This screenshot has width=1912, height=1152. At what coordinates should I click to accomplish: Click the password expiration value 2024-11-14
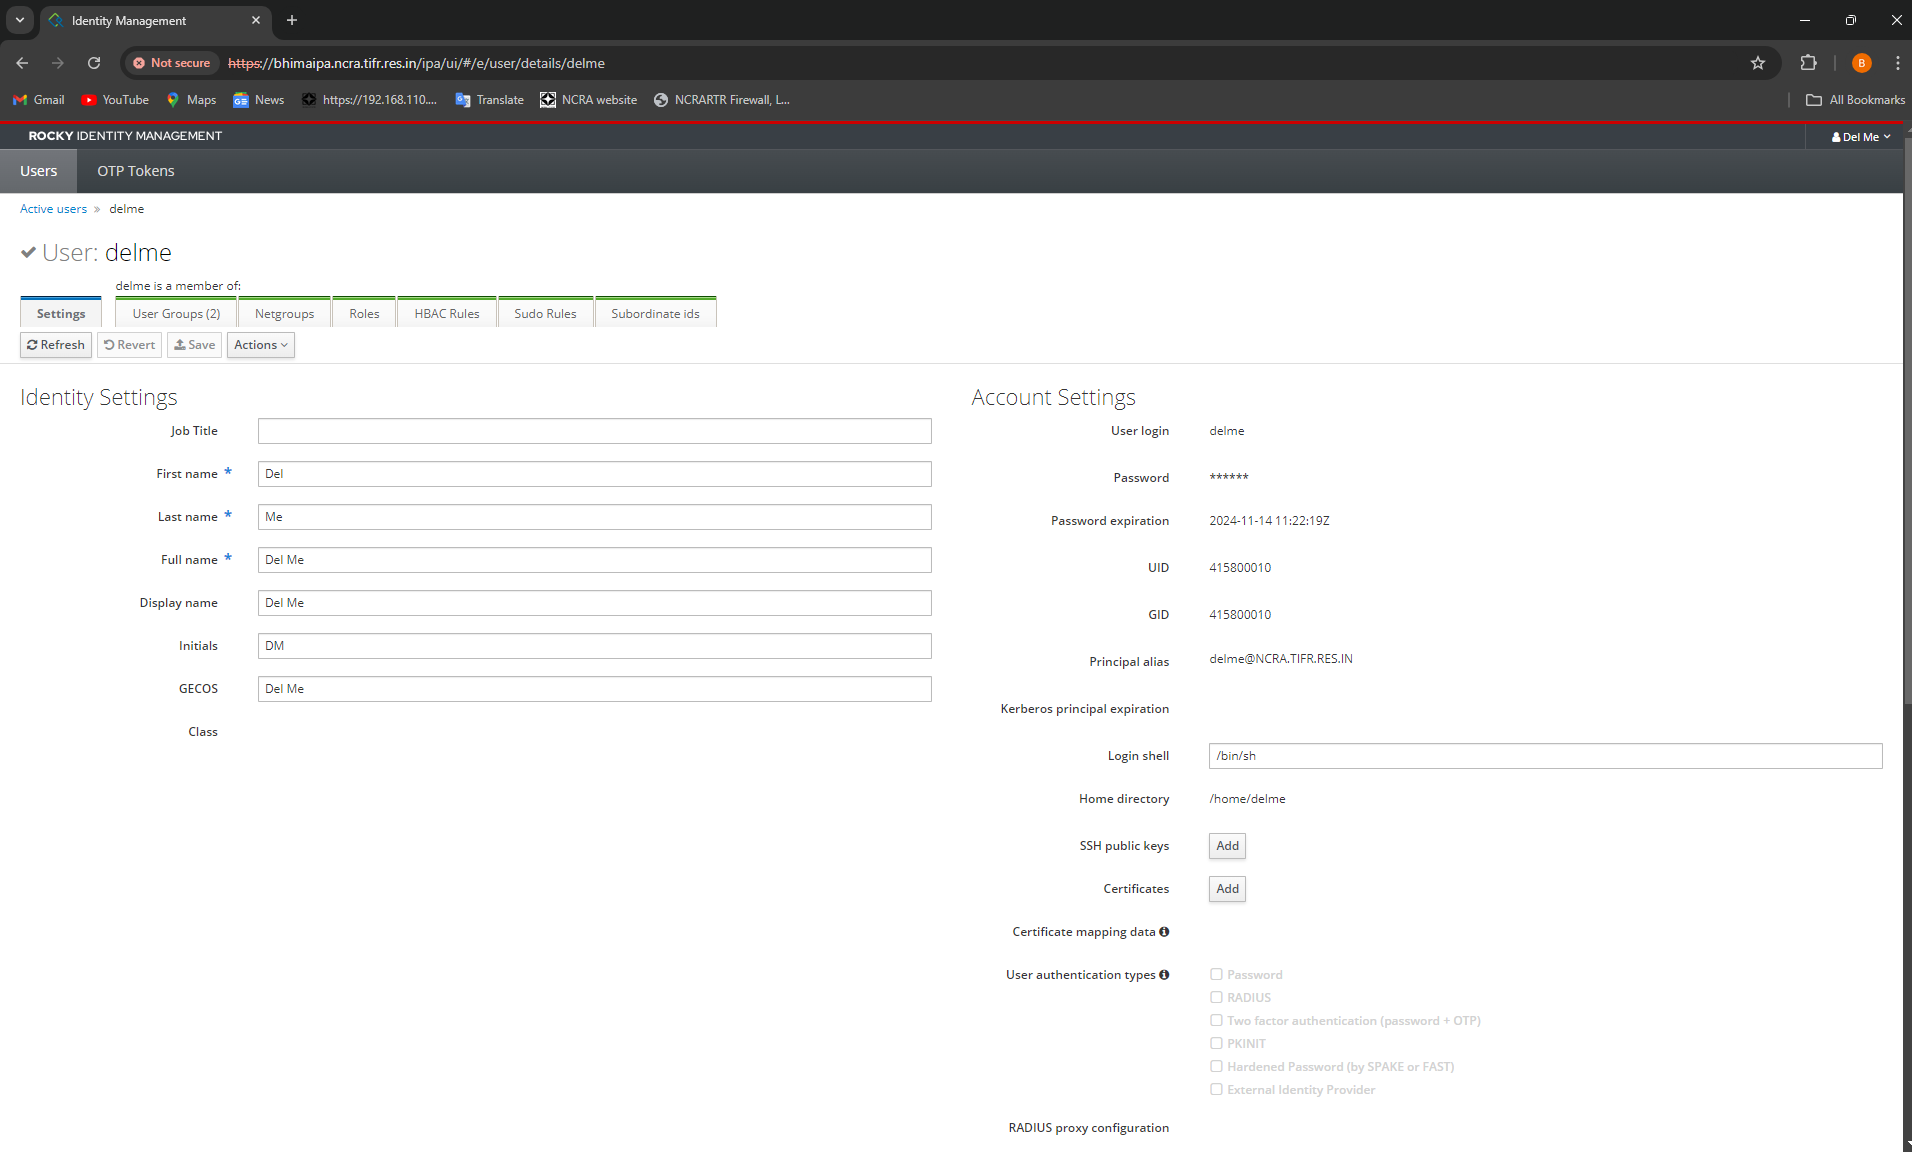[x=1269, y=521]
